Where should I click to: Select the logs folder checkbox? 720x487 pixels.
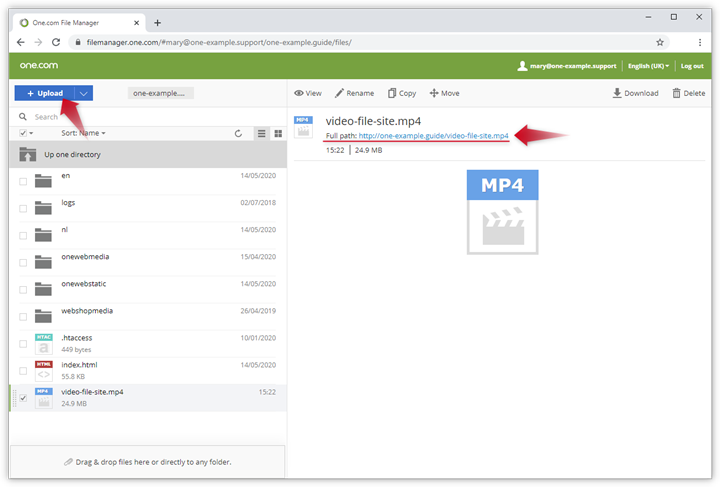(x=23, y=208)
